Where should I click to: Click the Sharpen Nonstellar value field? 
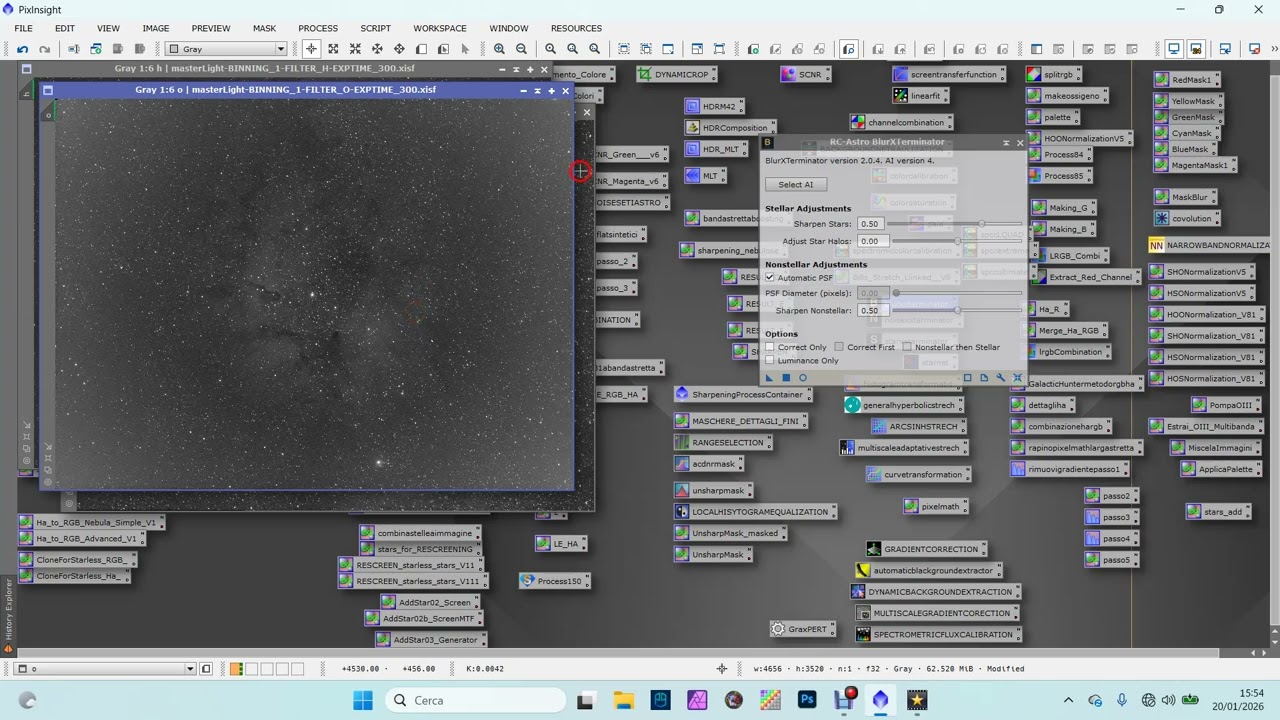pos(872,310)
